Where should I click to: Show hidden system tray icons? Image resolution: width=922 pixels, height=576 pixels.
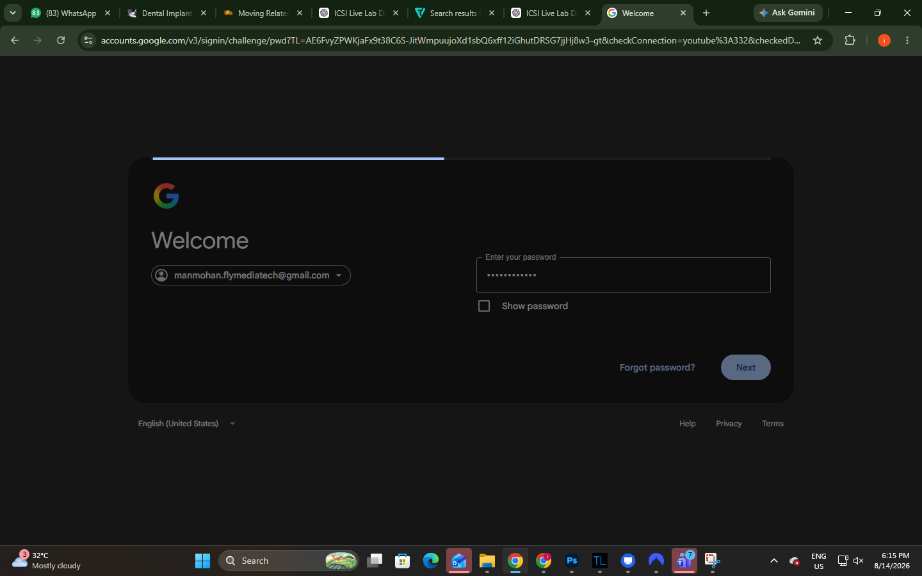tap(774, 560)
